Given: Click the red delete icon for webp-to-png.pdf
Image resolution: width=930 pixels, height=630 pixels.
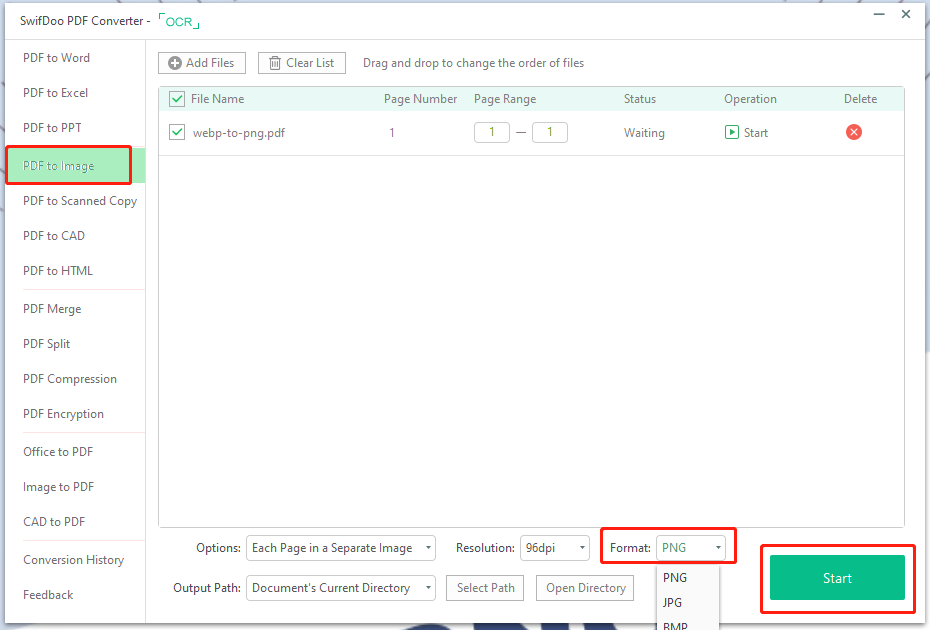Looking at the screenshot, I should [x=853, y=132].
